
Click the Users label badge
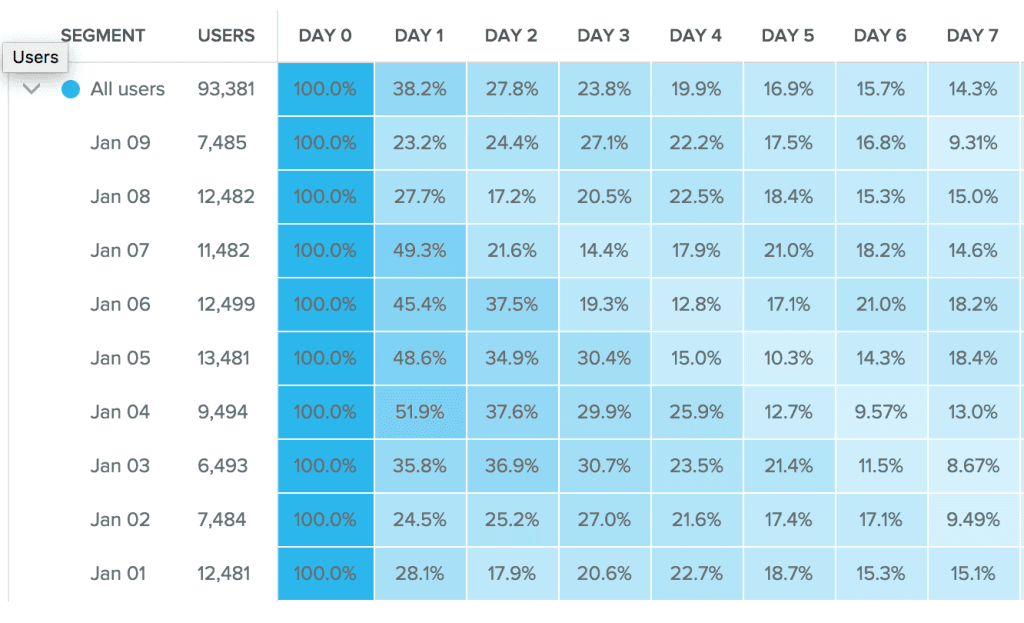pyautogui.click(x=35, y=57)
